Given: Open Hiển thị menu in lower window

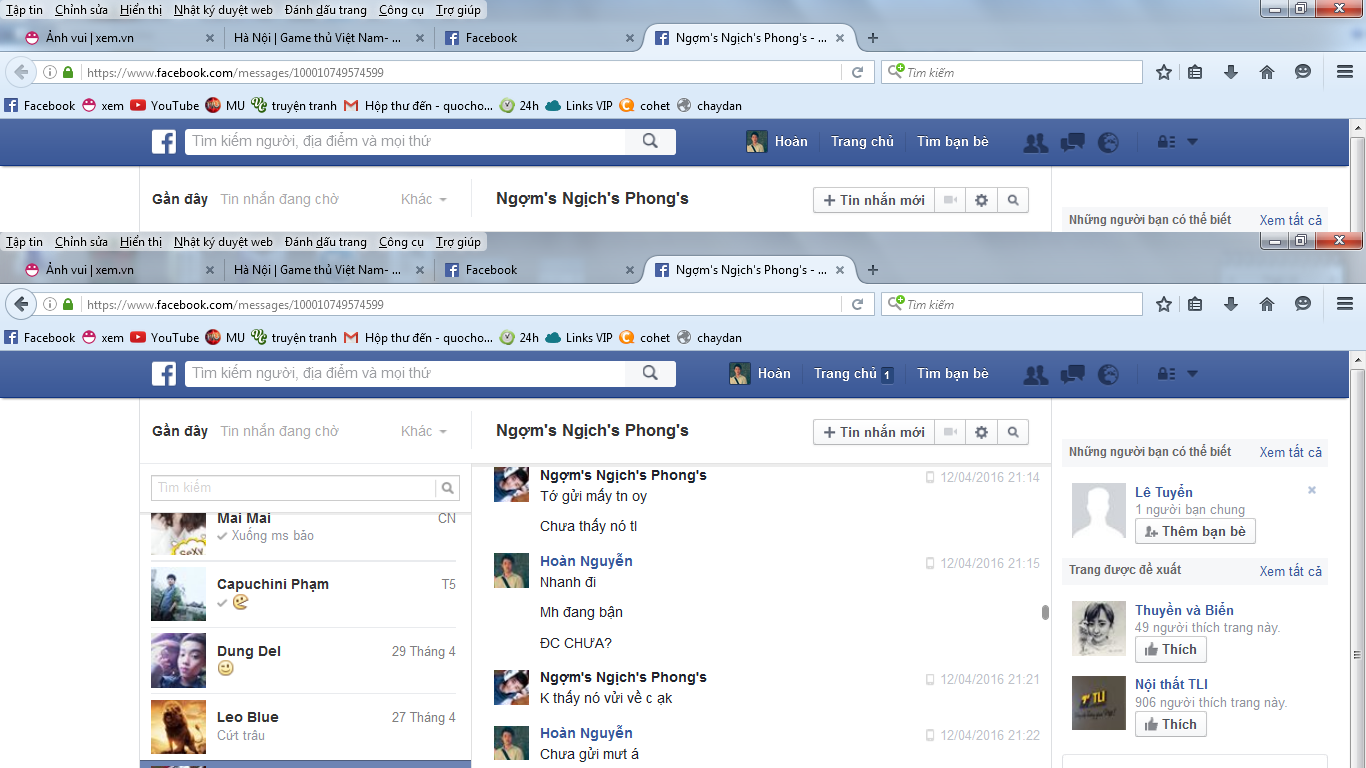Looking at the screenshot, I should coord(141,242).
